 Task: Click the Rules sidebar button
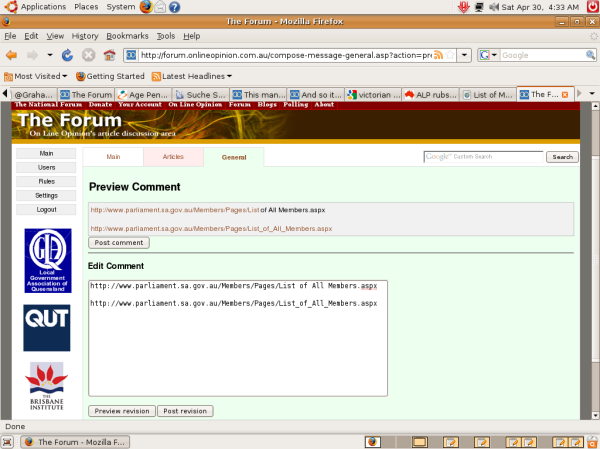[46, 181]
